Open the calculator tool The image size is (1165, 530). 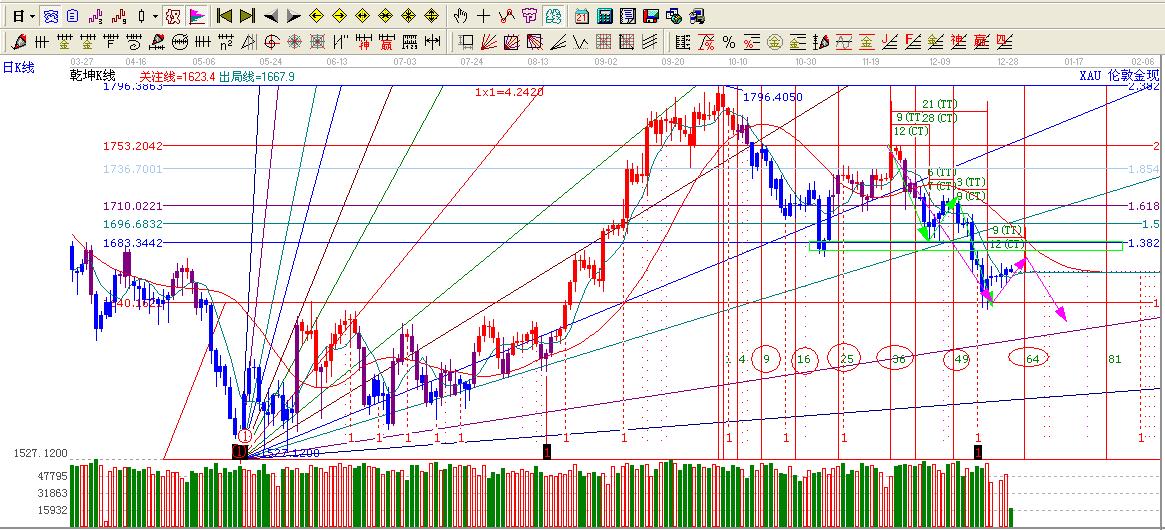pos(605,16)
